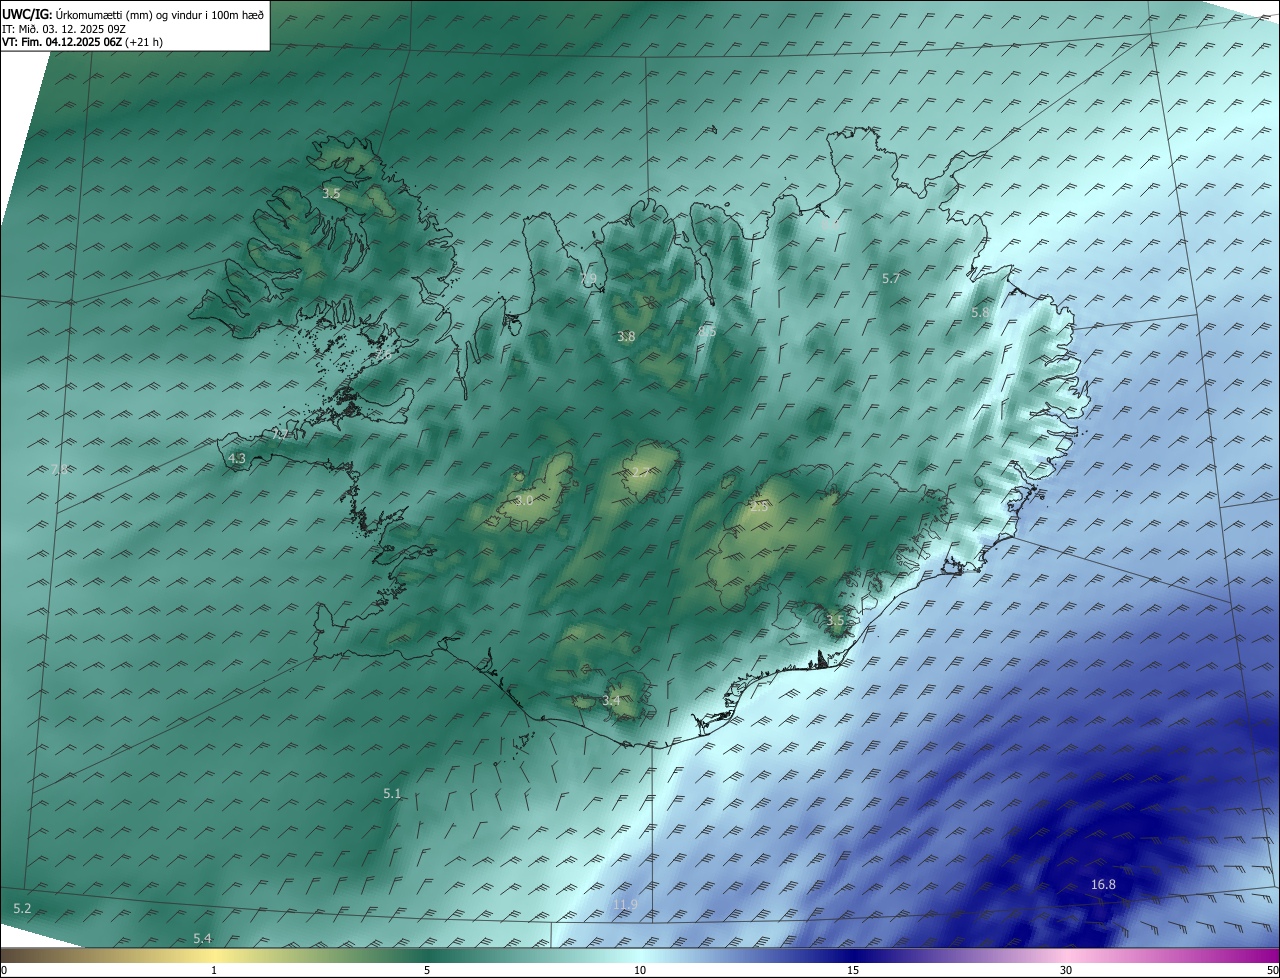Click the 5.2 value label at the map edge

click(x=22, y=908)
